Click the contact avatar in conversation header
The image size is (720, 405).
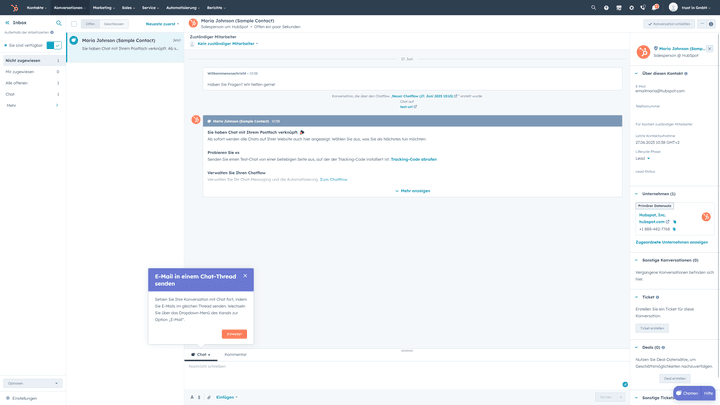(x=193, y=23)
